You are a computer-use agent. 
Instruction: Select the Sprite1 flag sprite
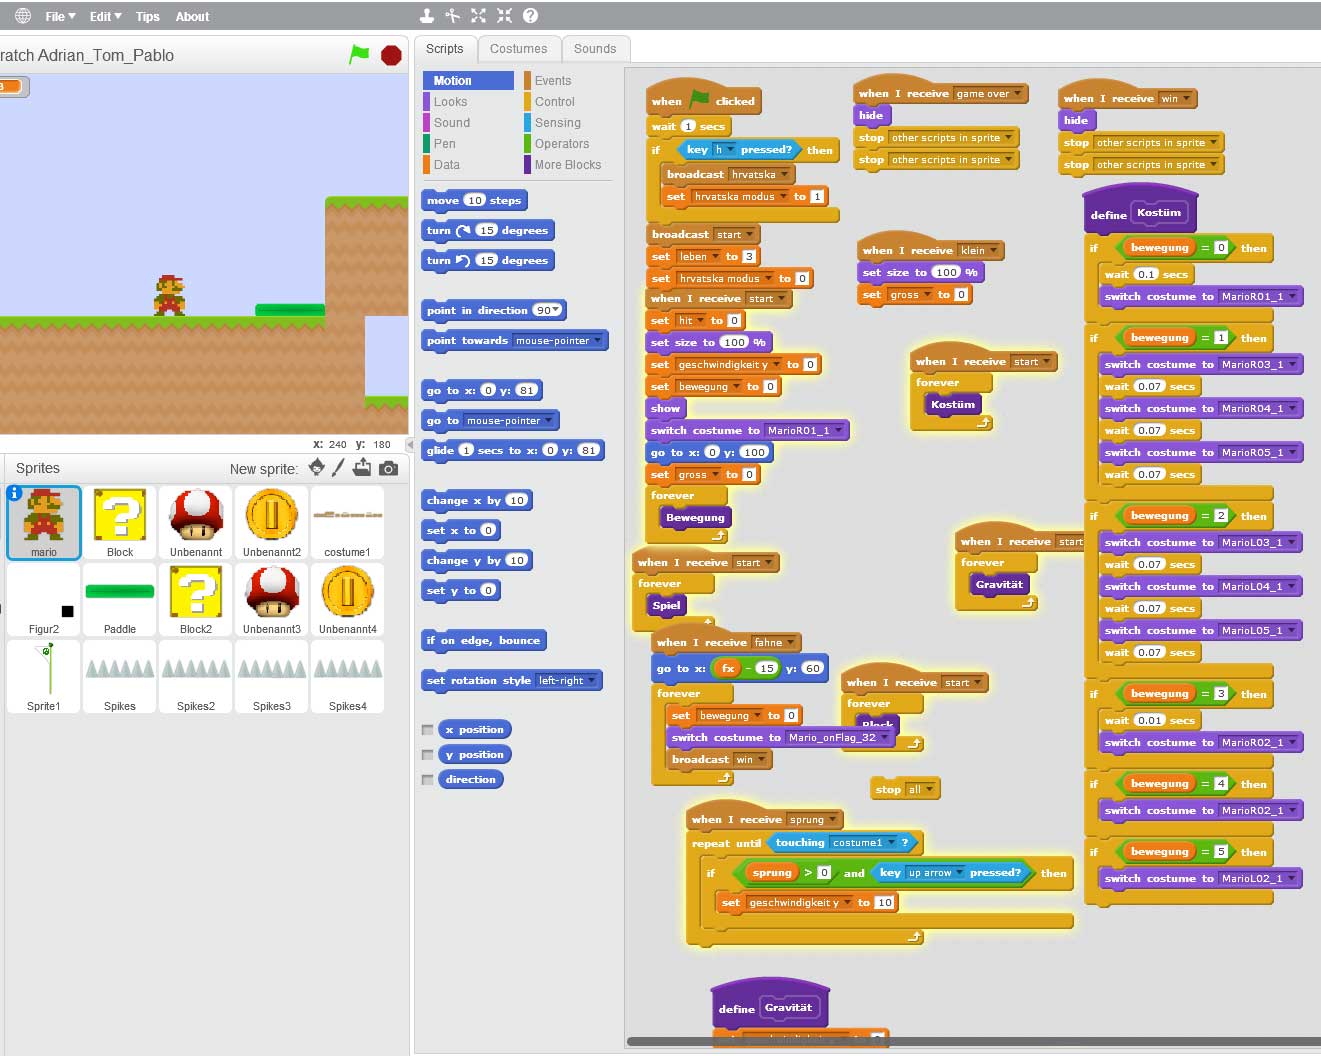coord(44,676)
